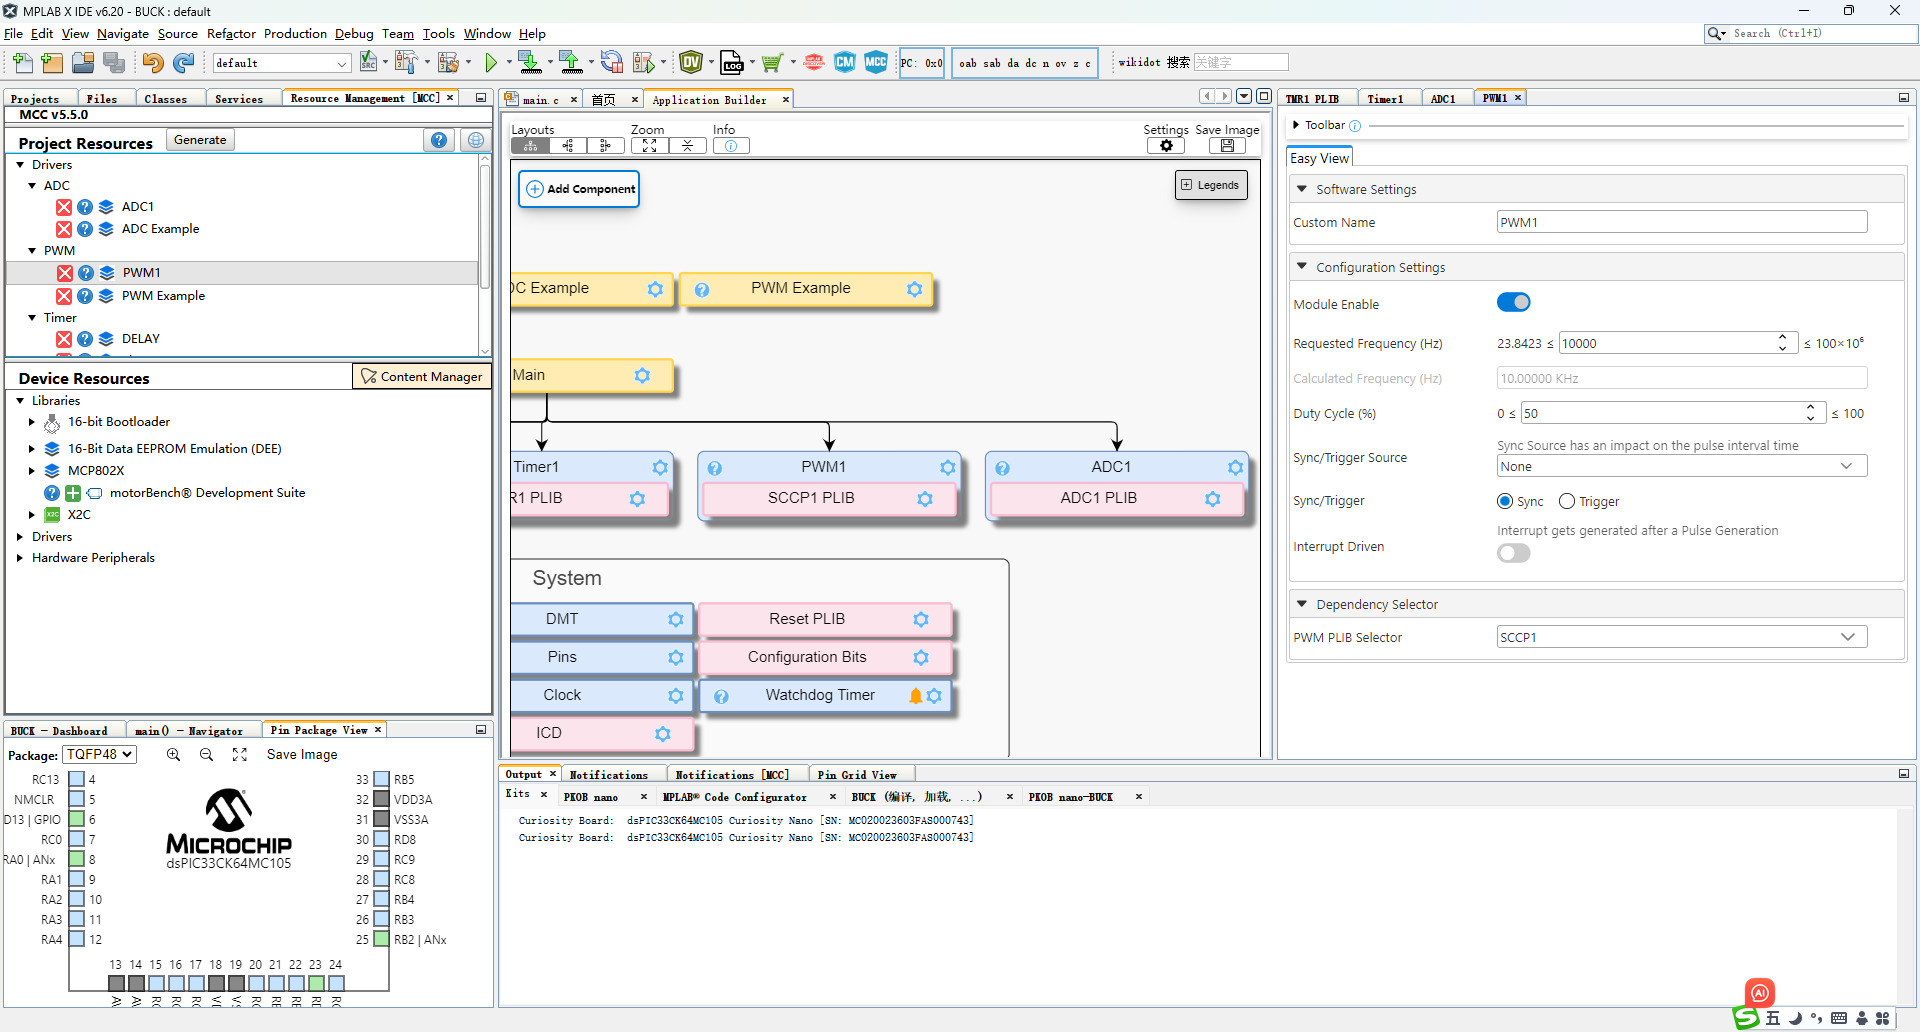
Task: Click the New Project toolbar icon
Action: [52, 63]
